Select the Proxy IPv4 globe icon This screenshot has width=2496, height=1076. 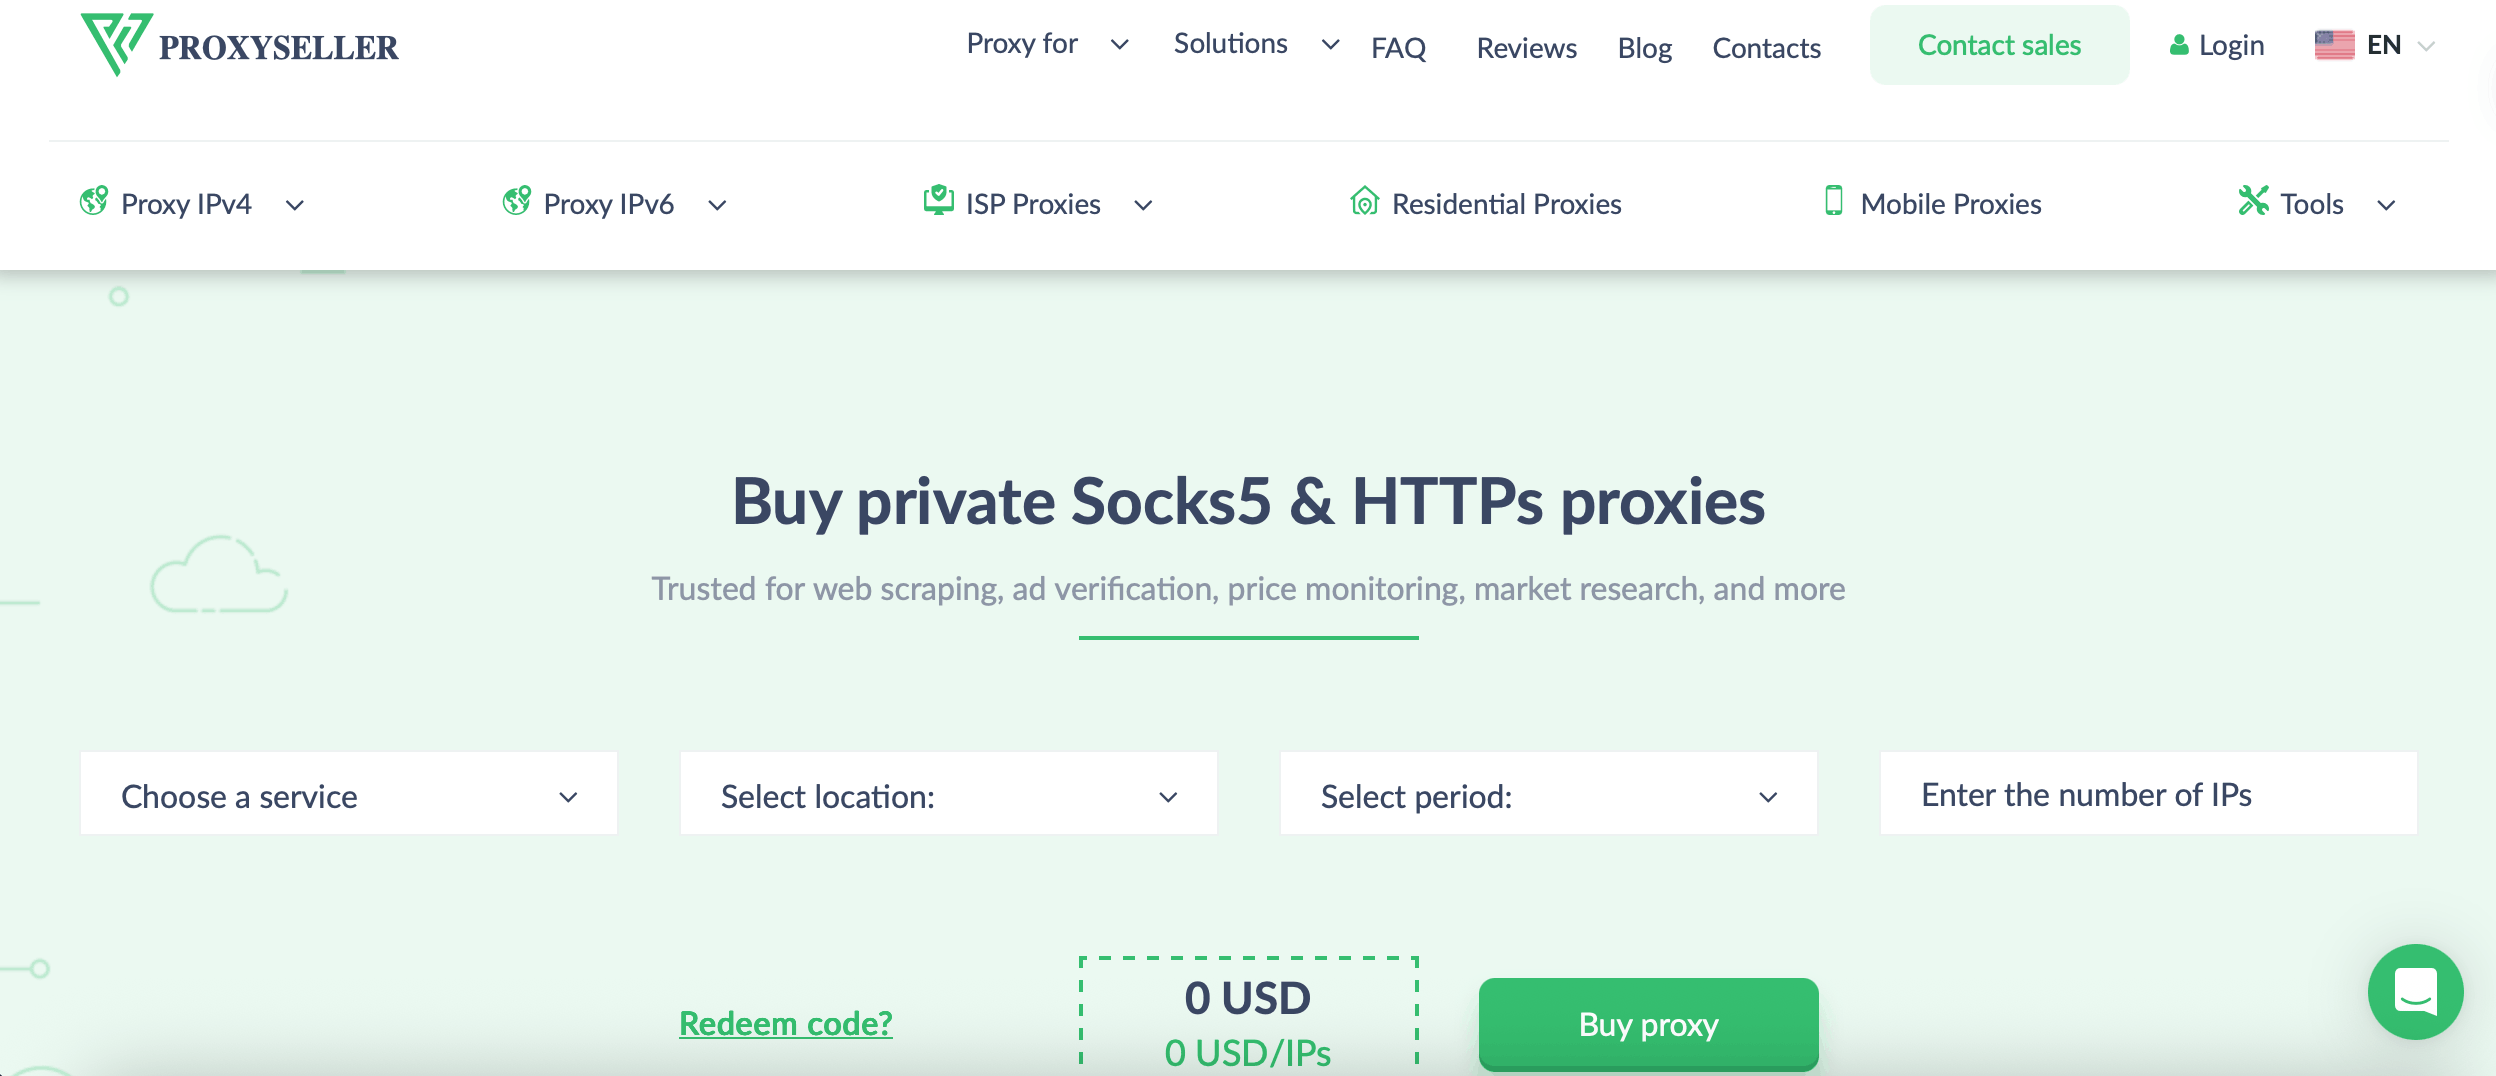95,202
